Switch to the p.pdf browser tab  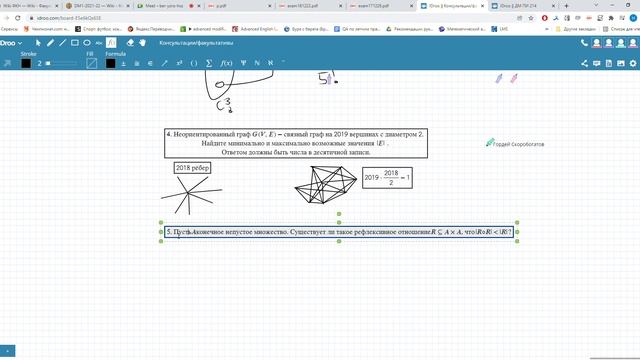[x=239, y=6]
